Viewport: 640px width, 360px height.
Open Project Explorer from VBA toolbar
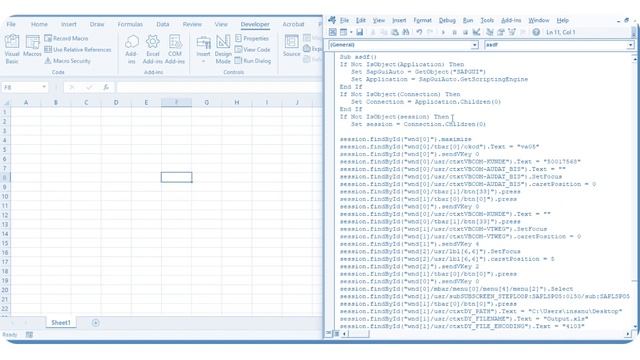point(490,32)
